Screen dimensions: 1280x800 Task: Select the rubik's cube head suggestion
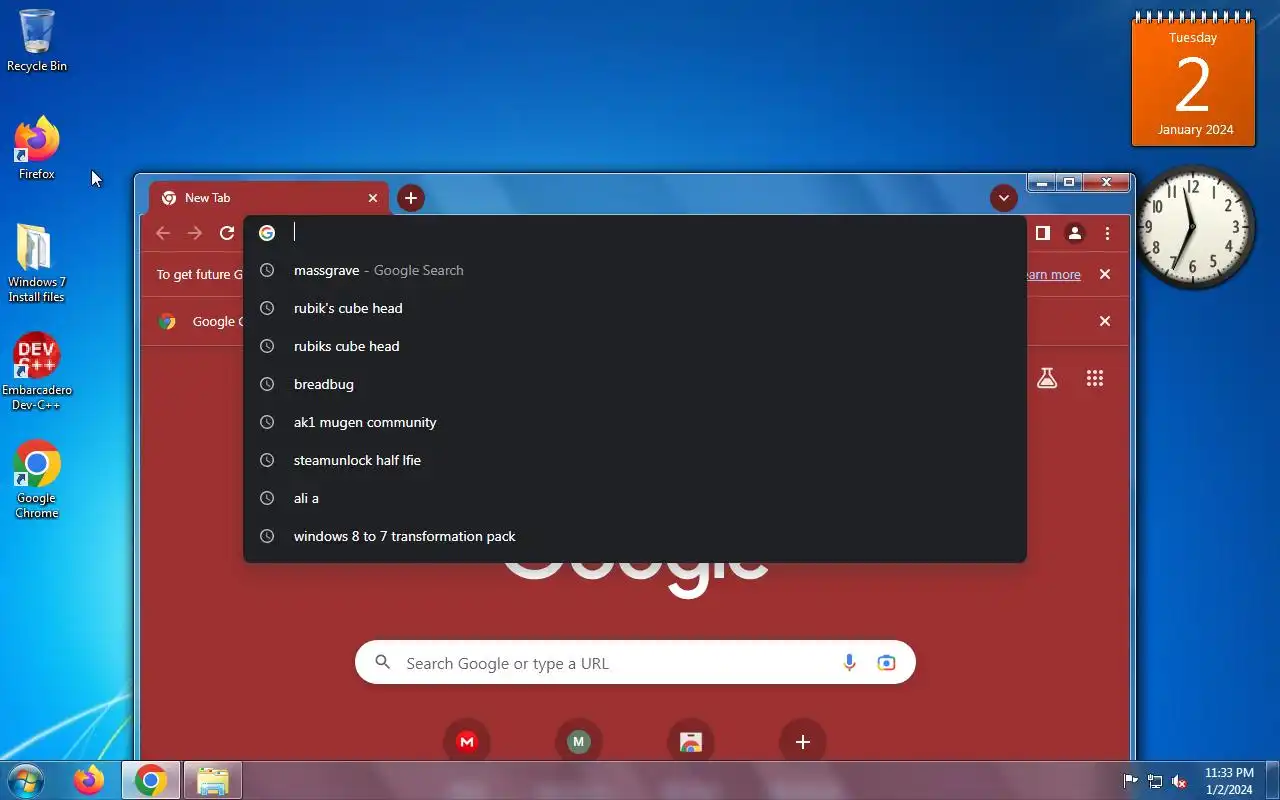pos(635,308)
